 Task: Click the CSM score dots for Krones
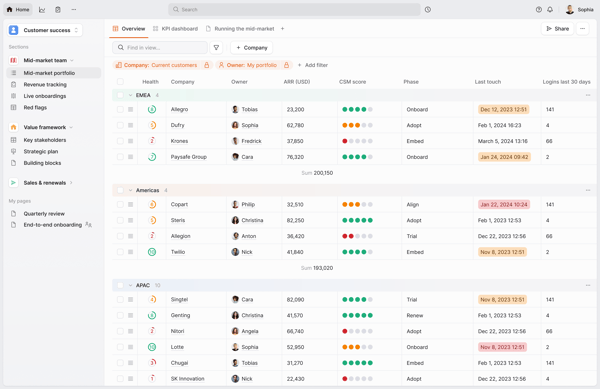coord(357,141)
